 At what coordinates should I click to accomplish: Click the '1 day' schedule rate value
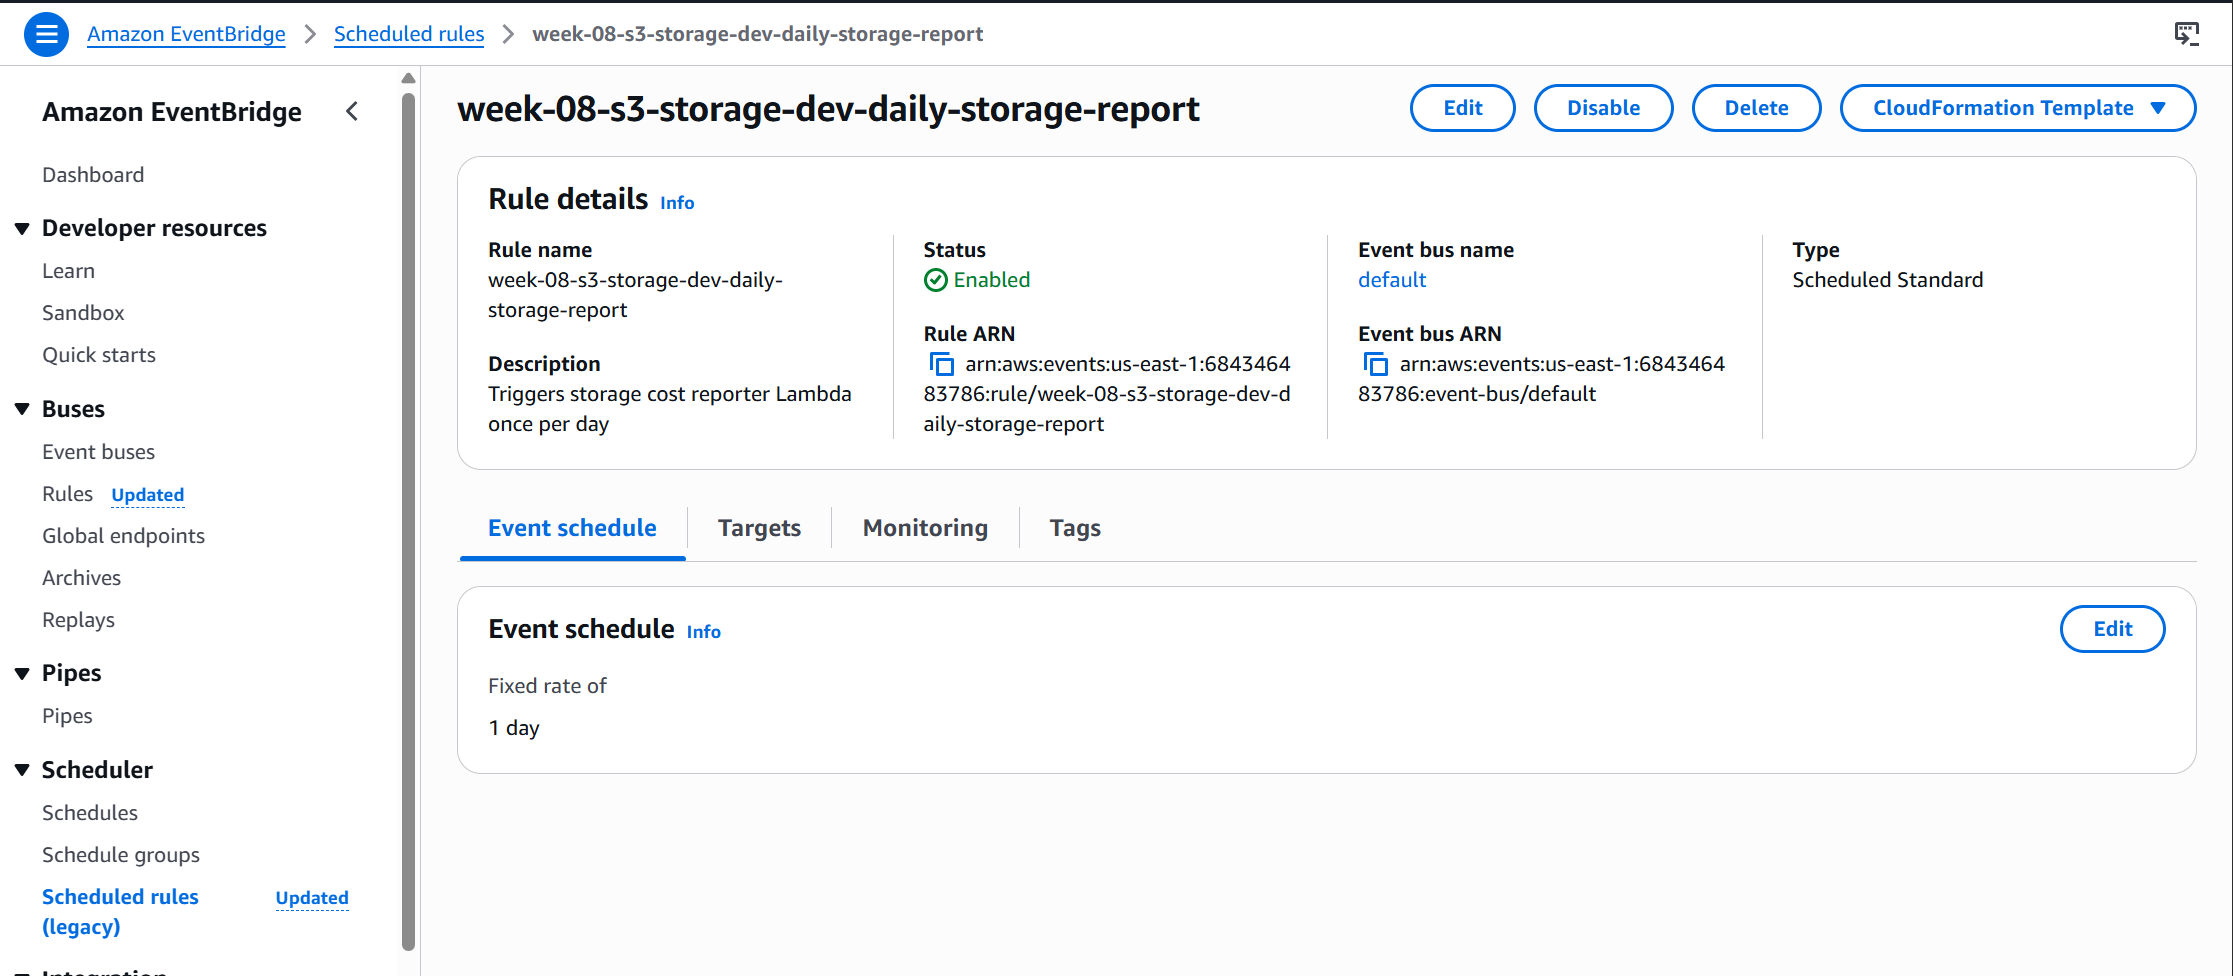pos(514,728)
